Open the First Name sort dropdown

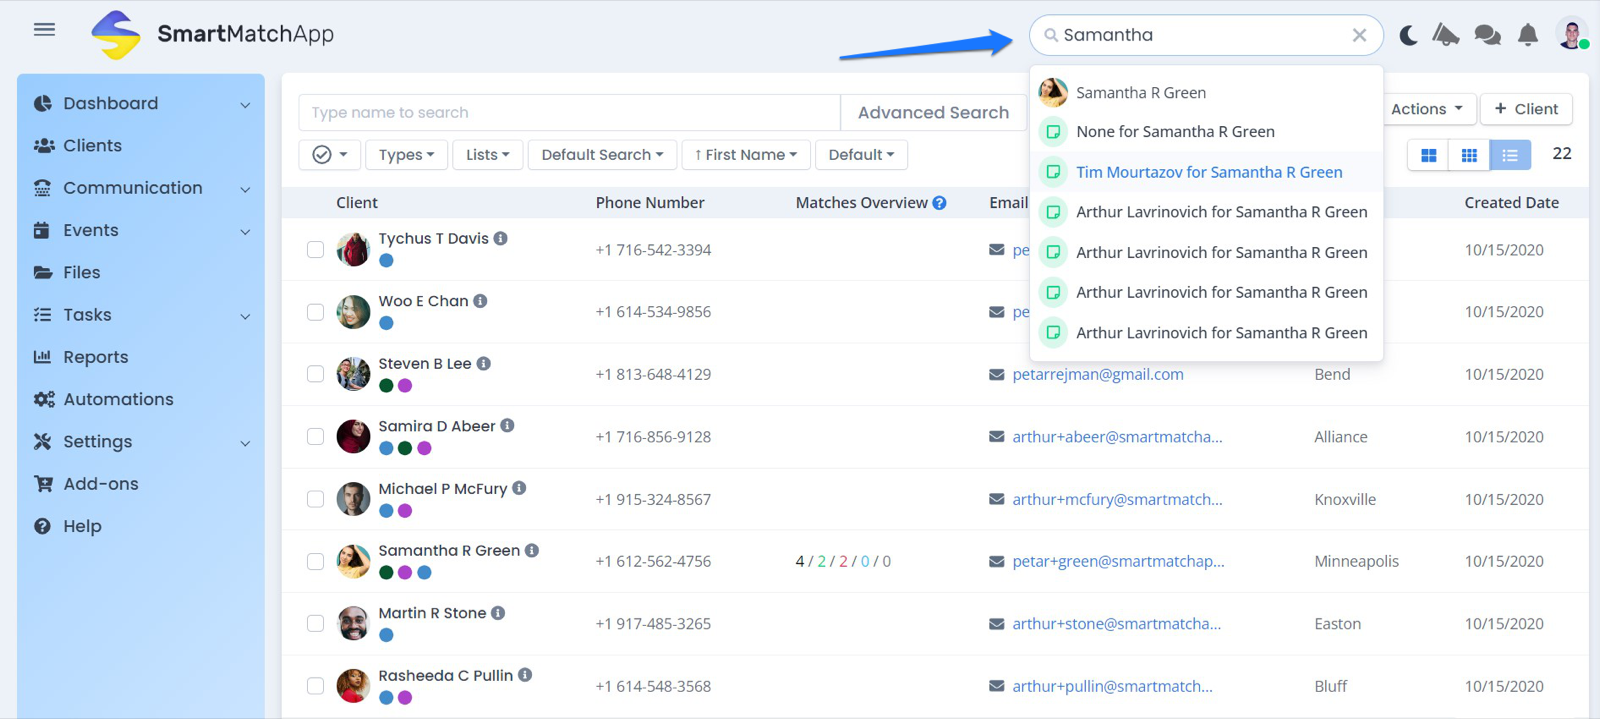(746, 155)
